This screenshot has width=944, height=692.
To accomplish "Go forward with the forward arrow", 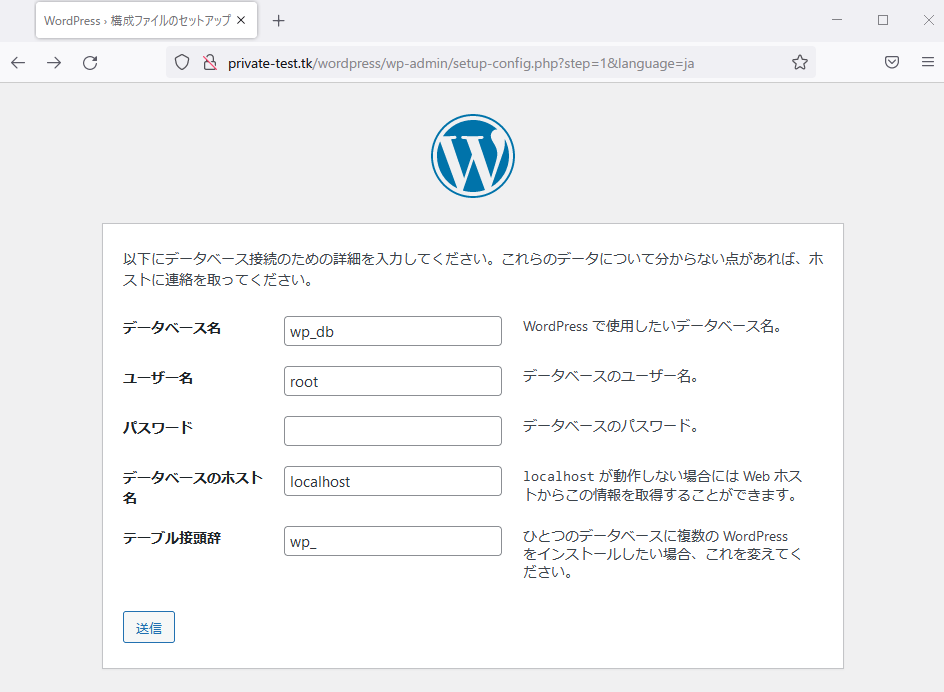I will 54,63.
